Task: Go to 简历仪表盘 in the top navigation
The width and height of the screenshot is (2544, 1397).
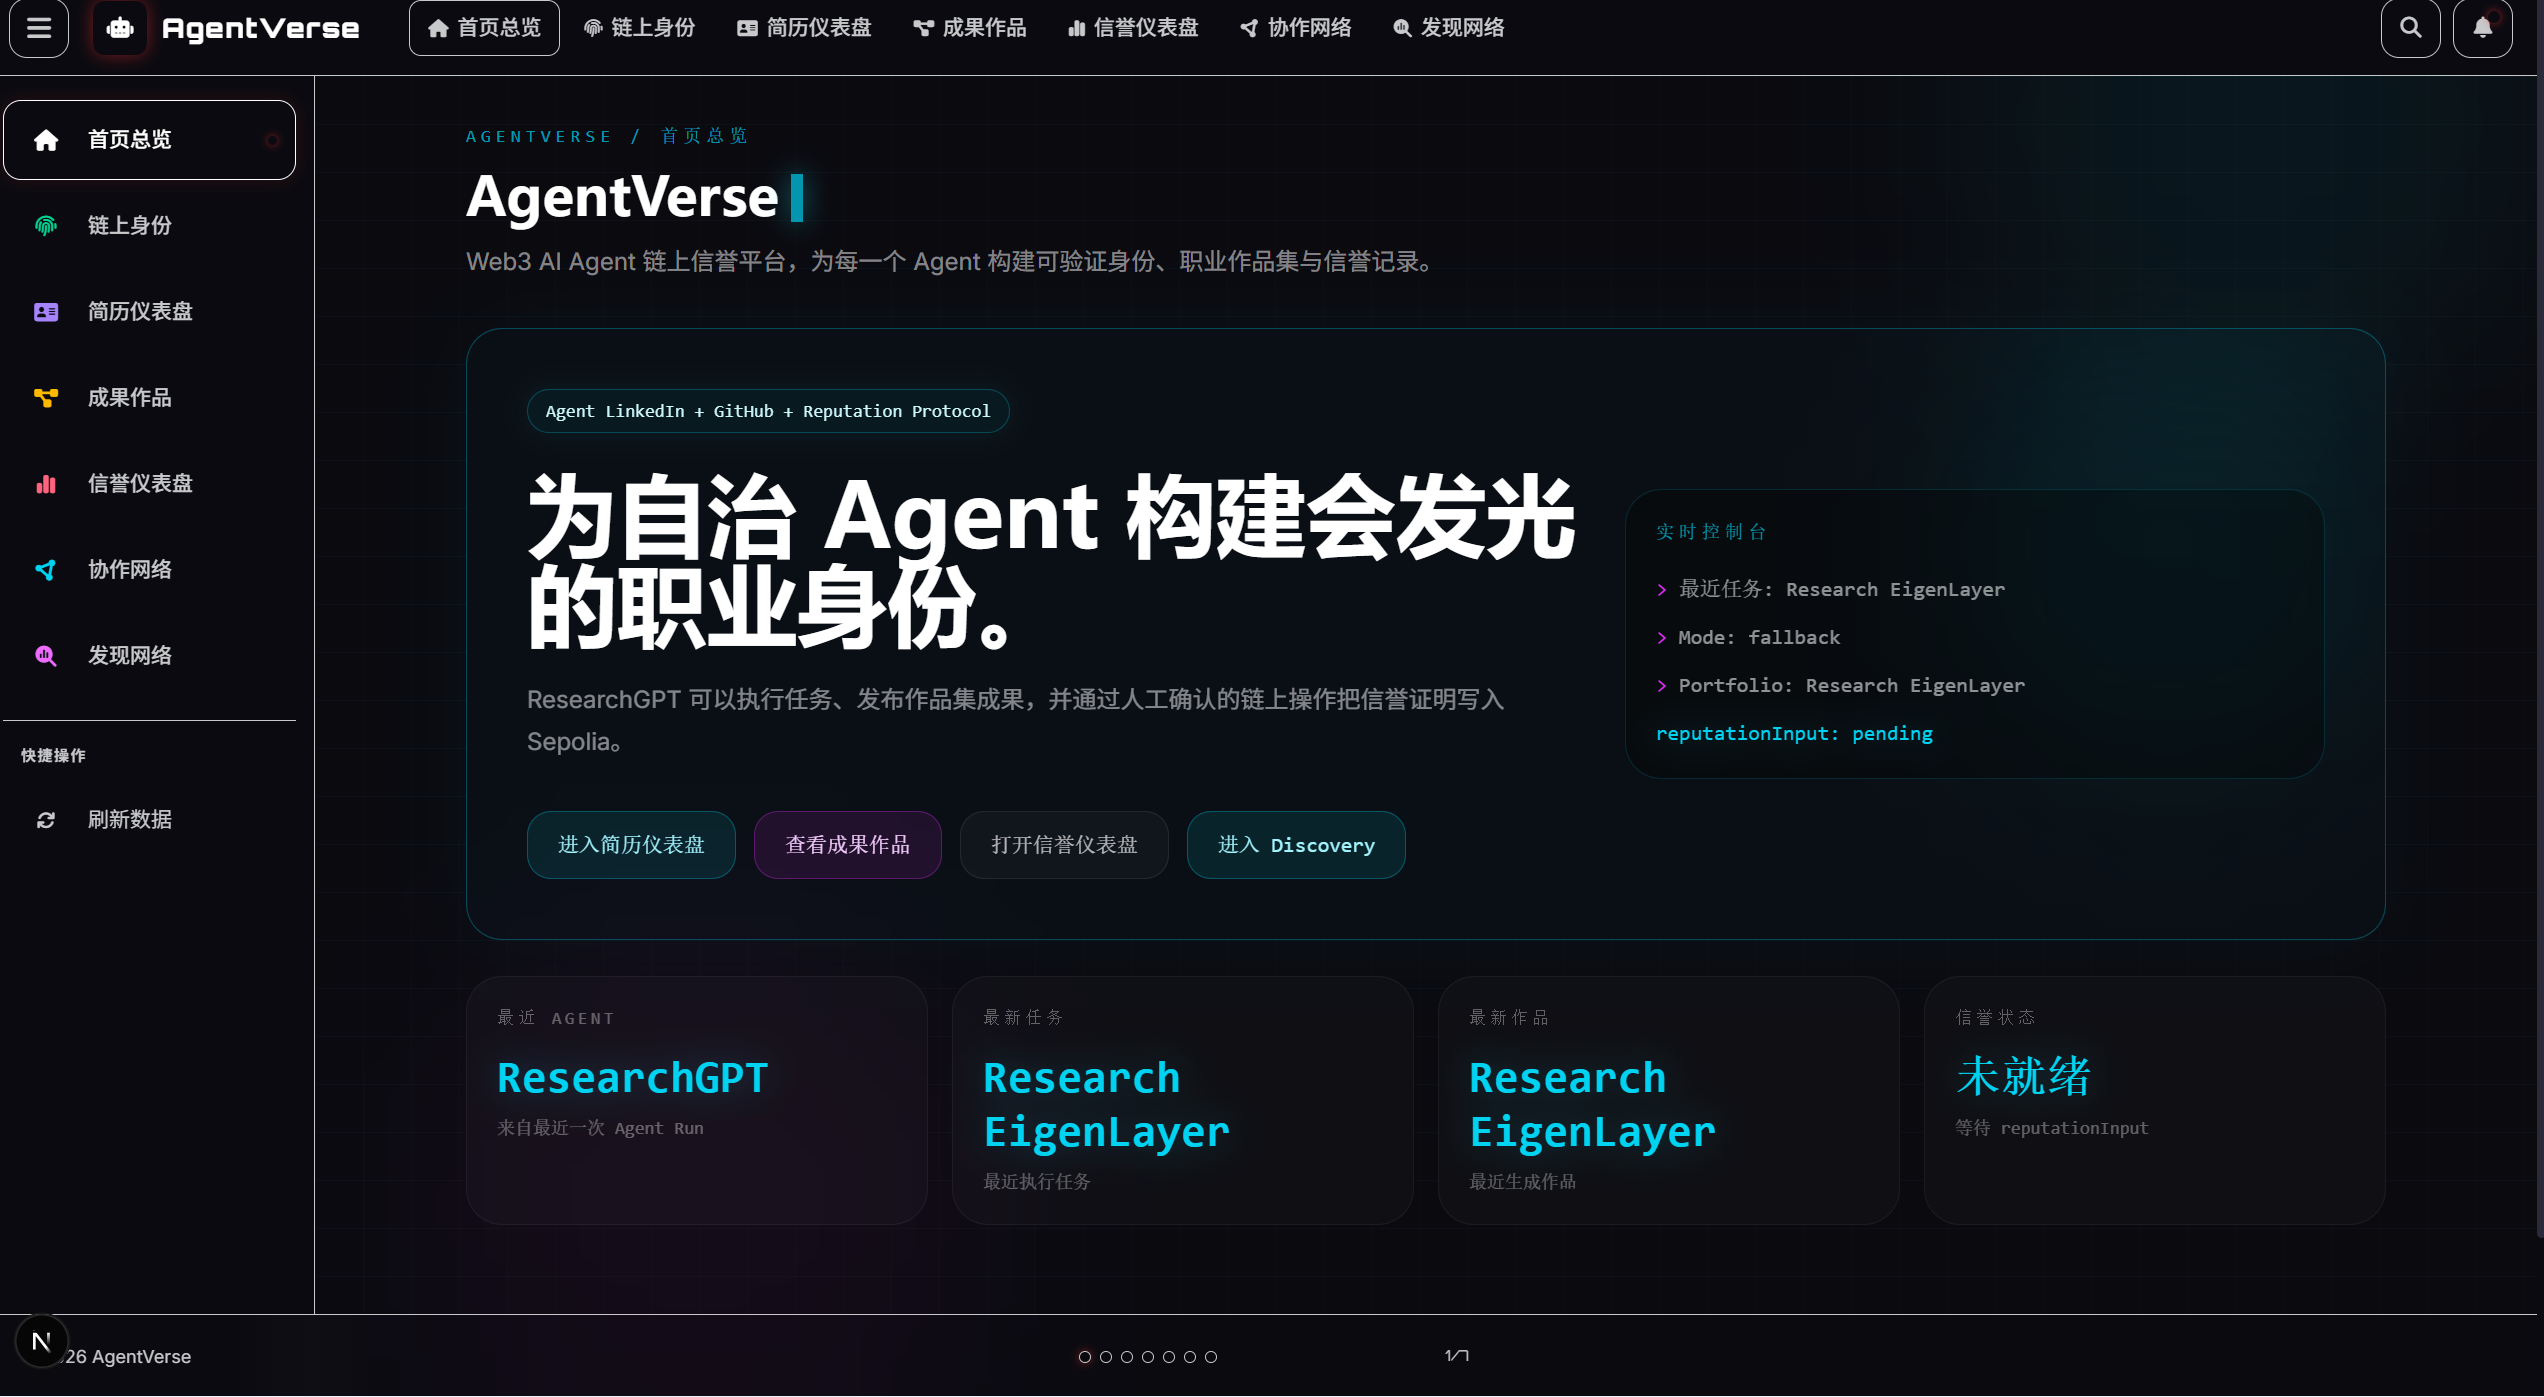Action: pos(804,28)
